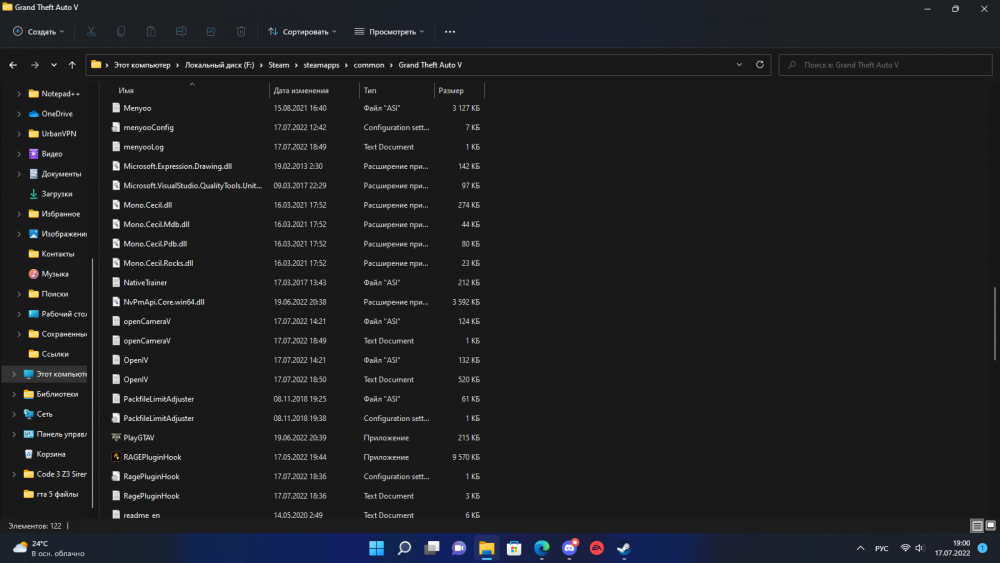Open Windows Start menu
The width and height of the screenshot is (1000, 563).
376,548
